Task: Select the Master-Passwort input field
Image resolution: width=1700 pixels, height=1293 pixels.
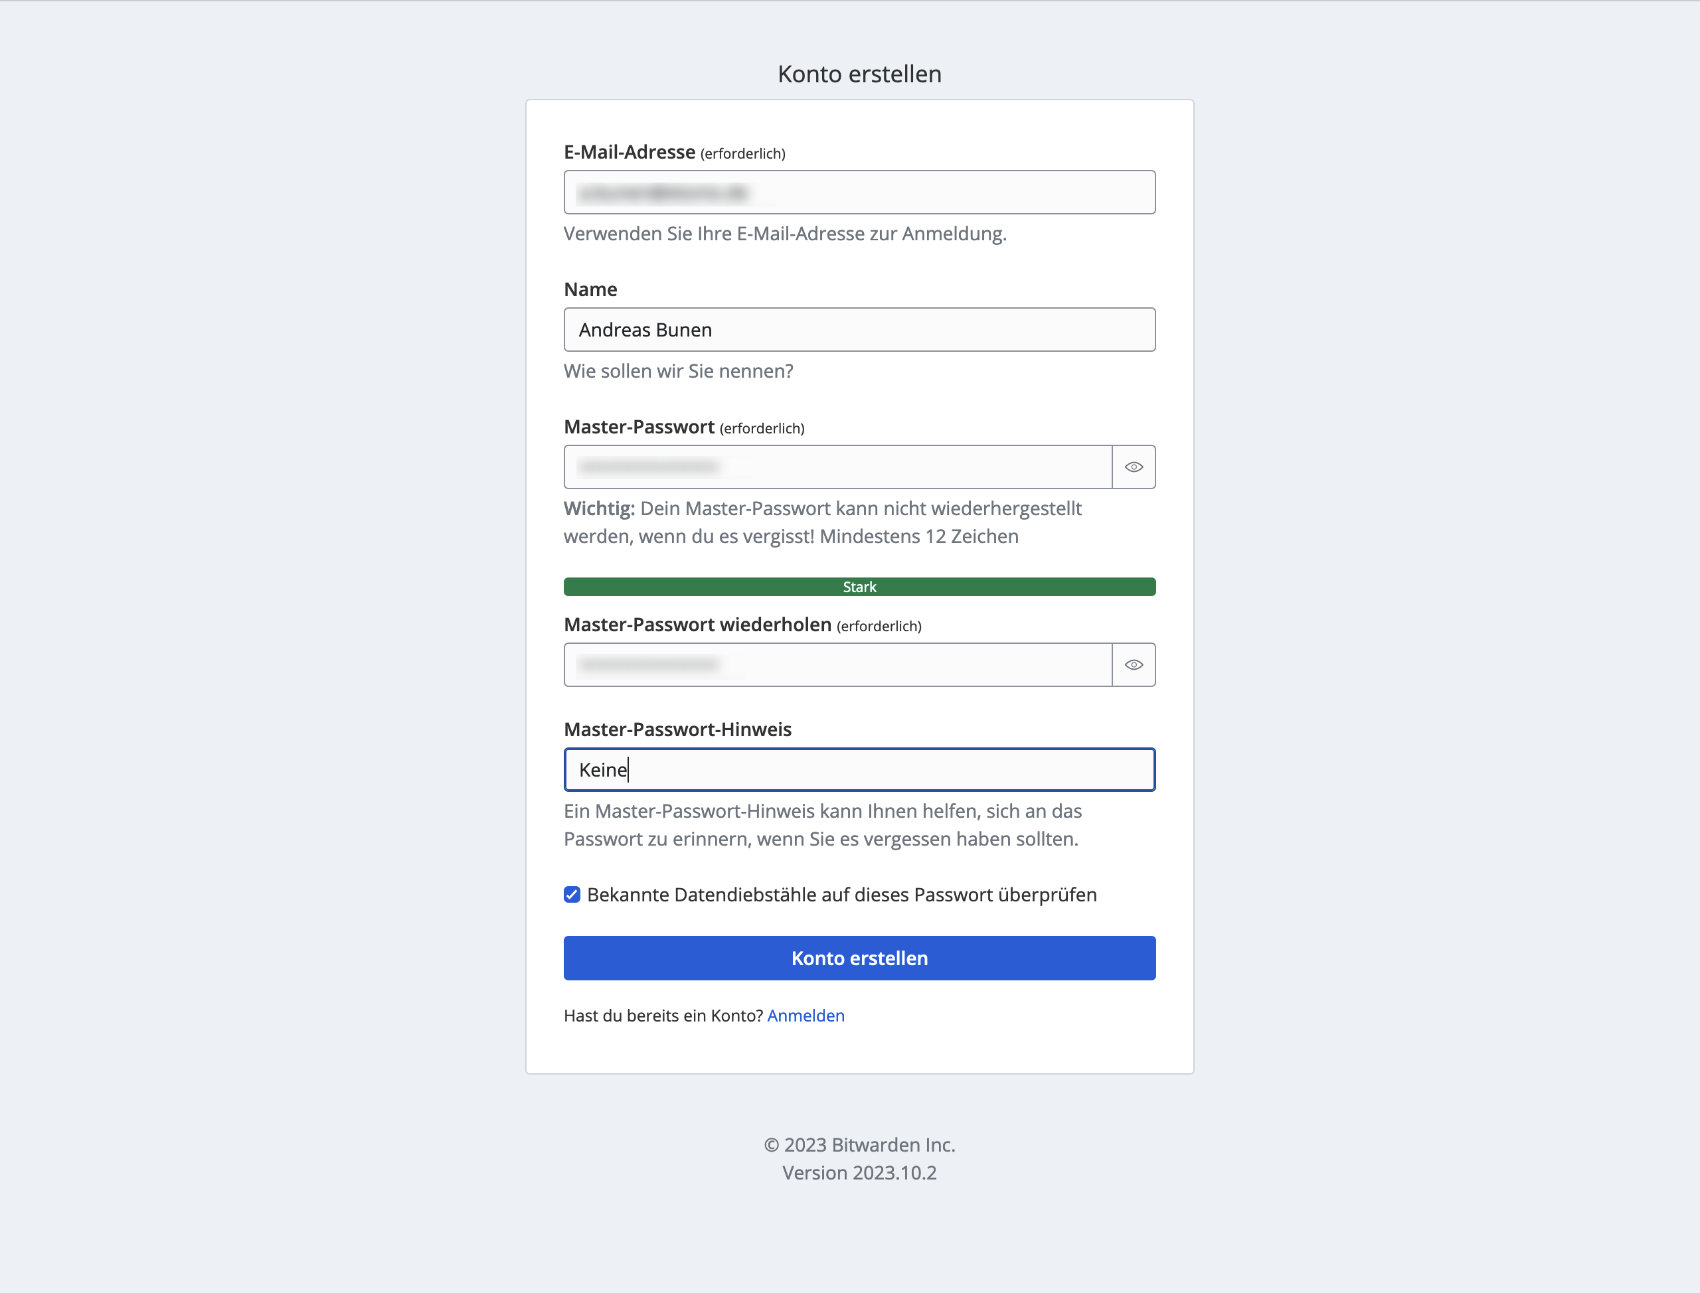Action: tap(838, 467)
